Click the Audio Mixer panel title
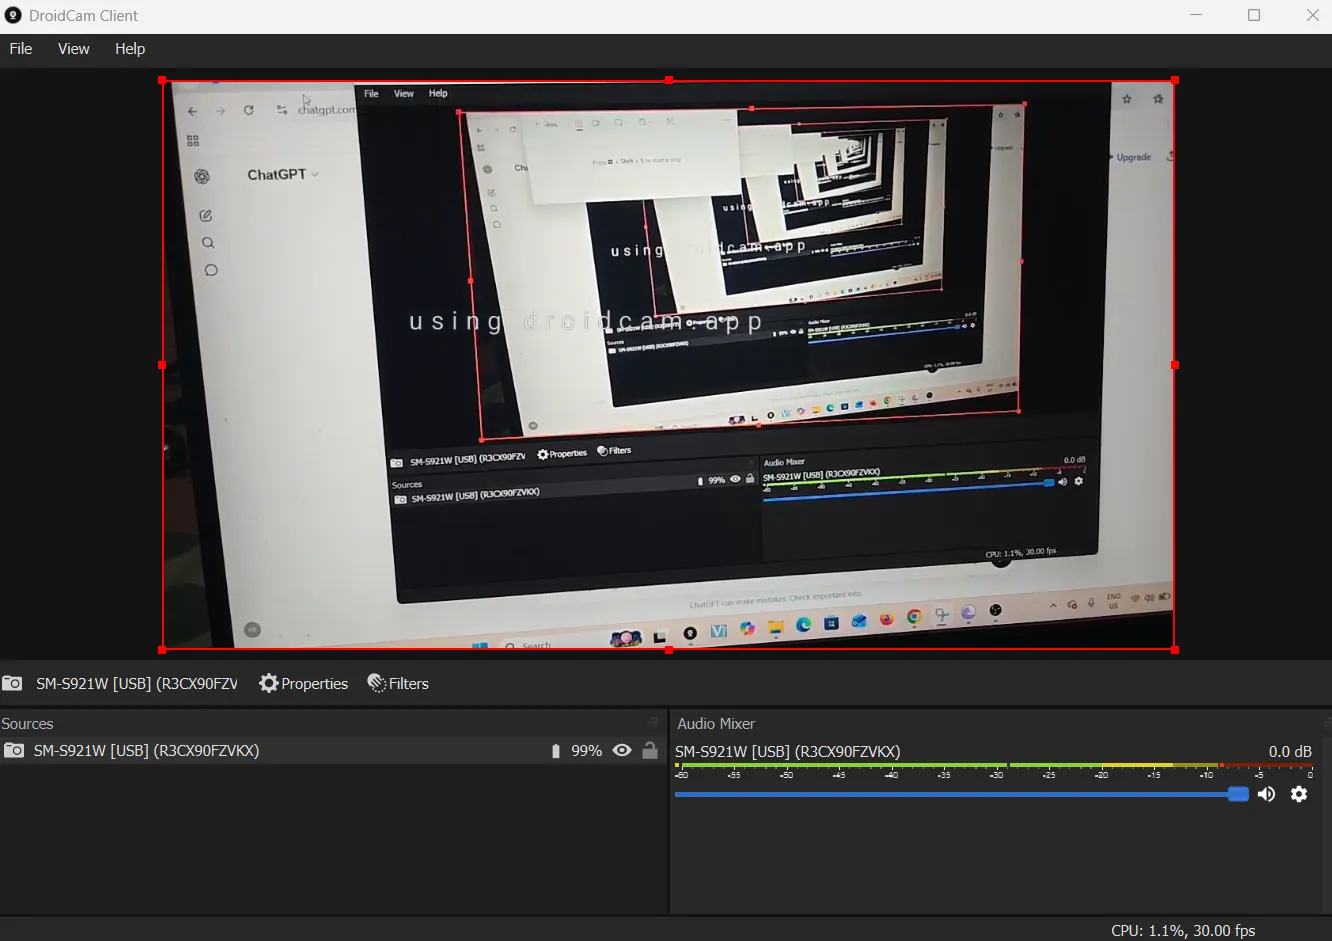 pyautogui.click(x=716, y=723)
